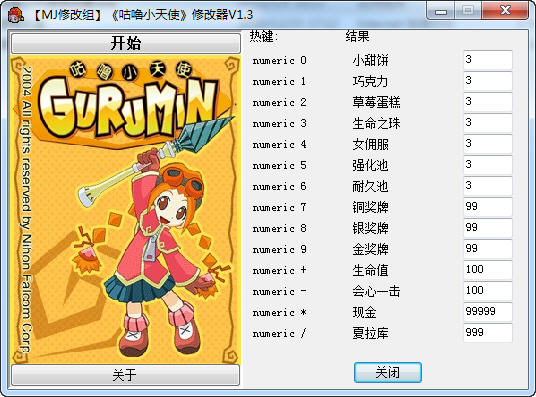Minimize the trainer window
This screenshot has width=536, height=397.
441,11
